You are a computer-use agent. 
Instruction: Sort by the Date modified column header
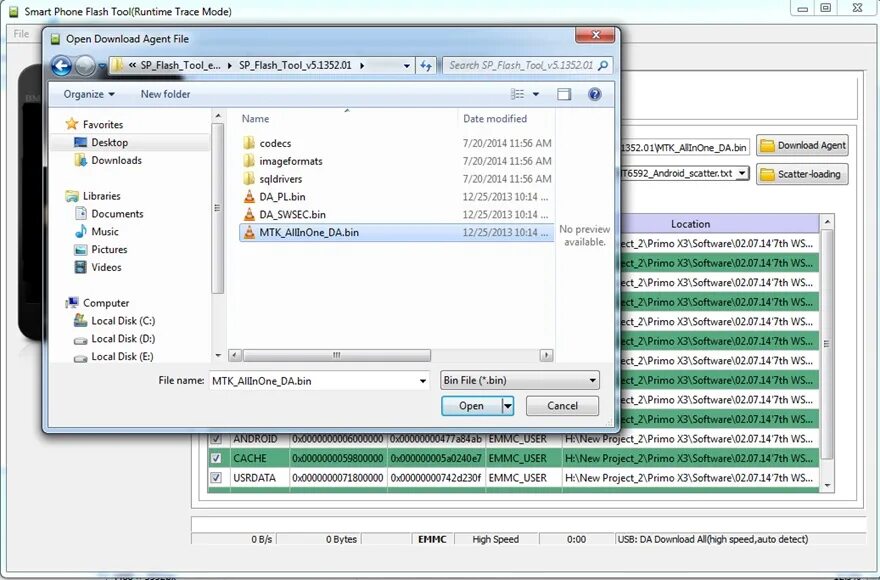point(495,119)
